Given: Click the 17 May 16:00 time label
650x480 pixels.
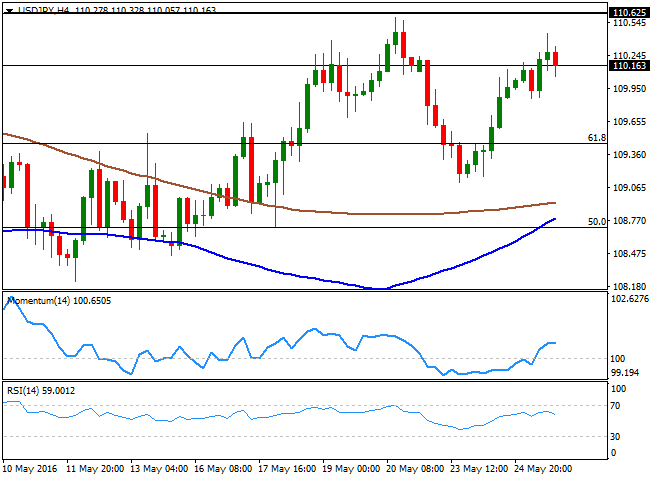Looking at the screenshot, I should (287, 469).
